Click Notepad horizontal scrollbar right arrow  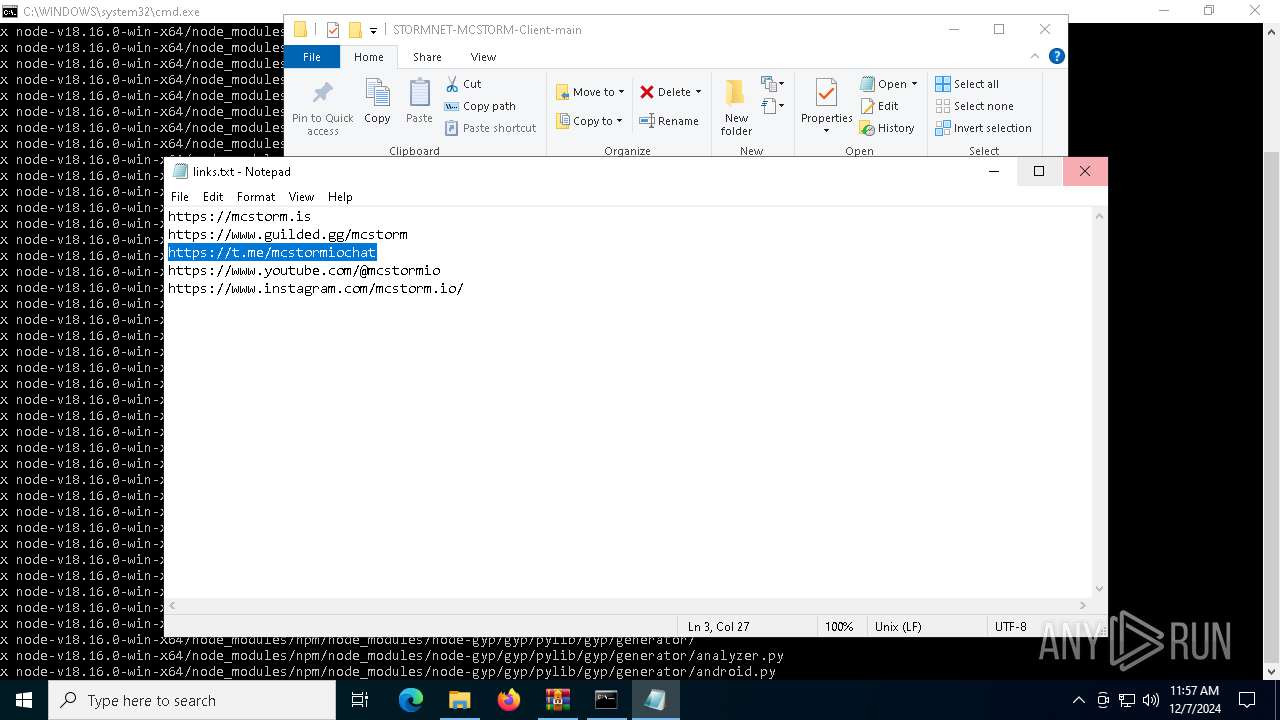1082,606
